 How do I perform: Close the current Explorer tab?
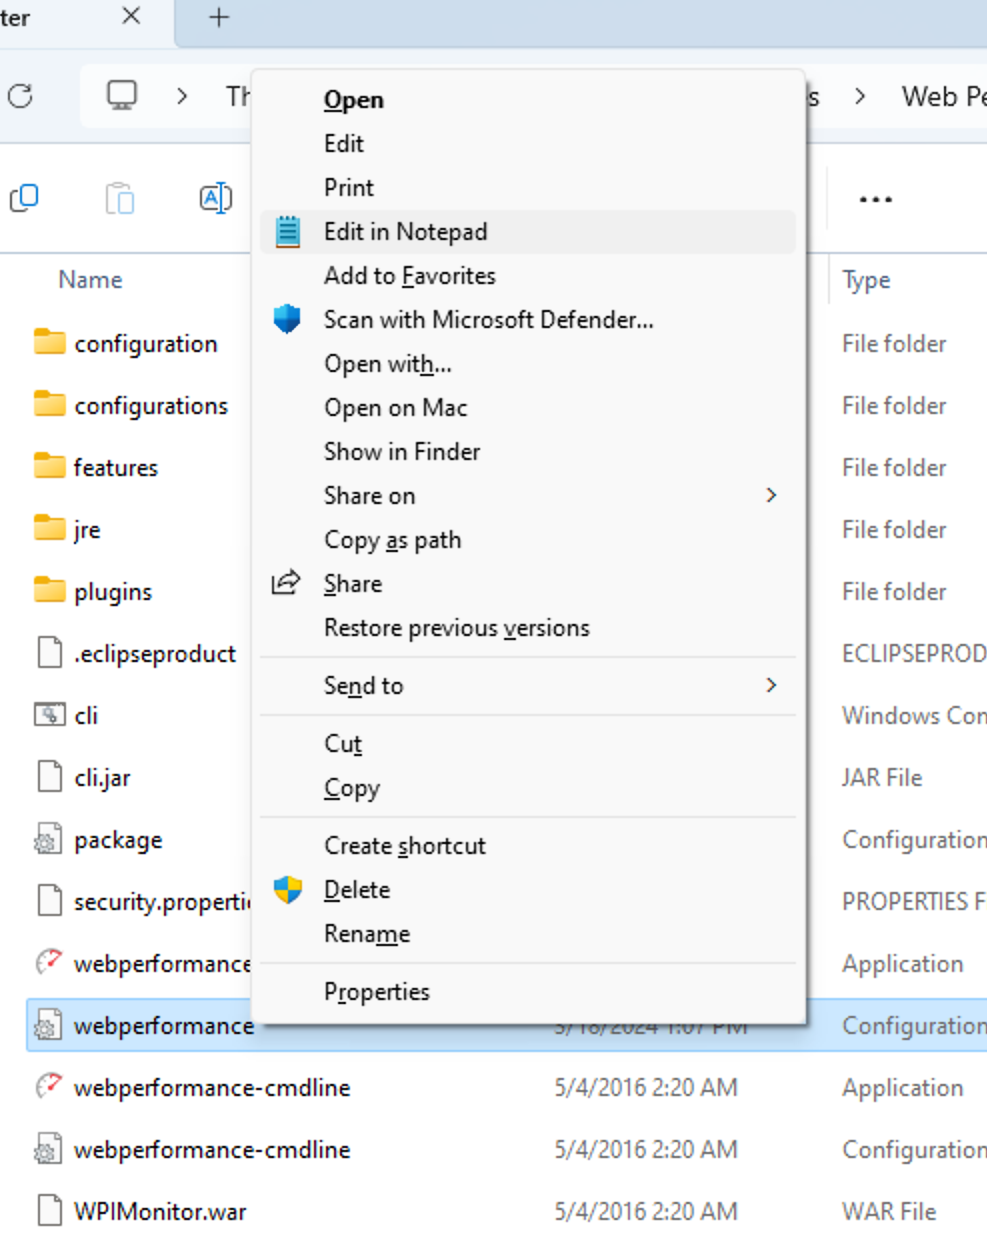click(131, 16)
